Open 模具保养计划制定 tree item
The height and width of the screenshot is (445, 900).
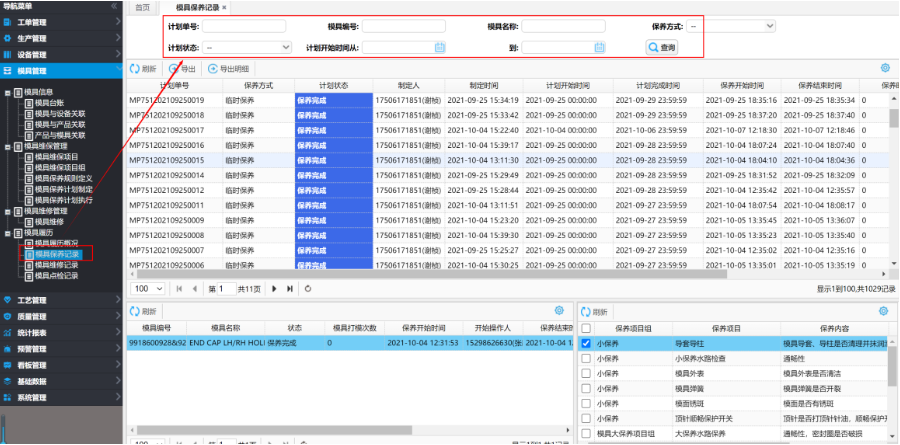[x=64, y=189]
